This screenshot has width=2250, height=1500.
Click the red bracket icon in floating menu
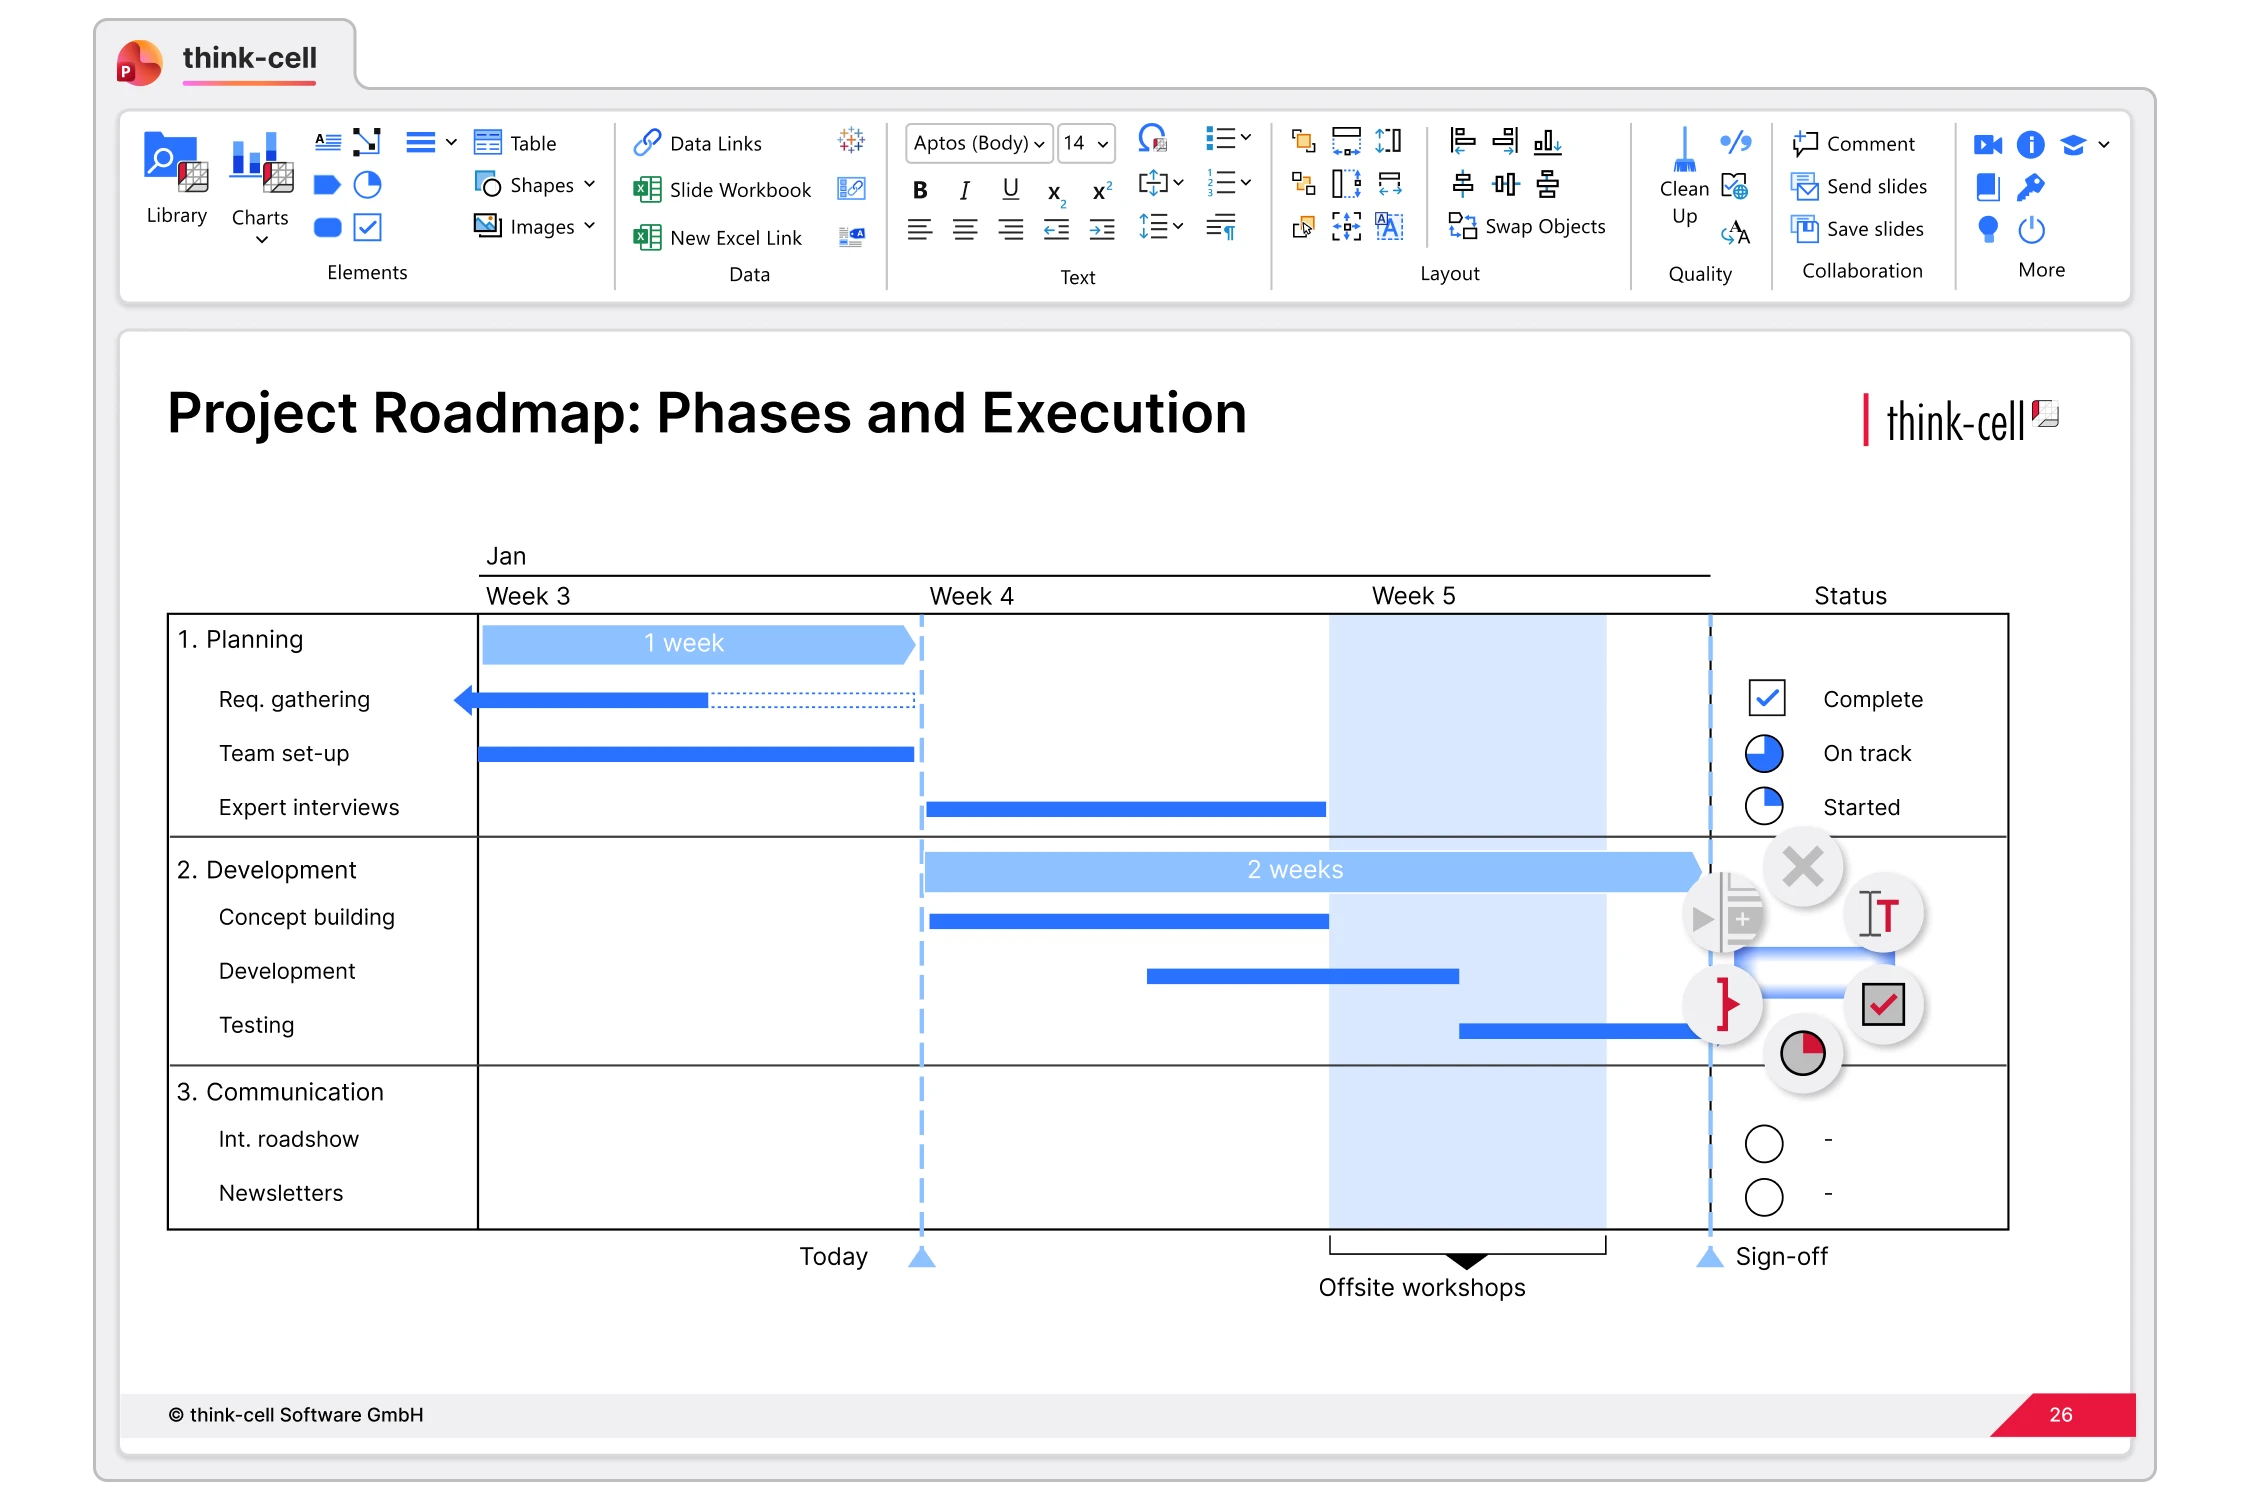1724,1004
